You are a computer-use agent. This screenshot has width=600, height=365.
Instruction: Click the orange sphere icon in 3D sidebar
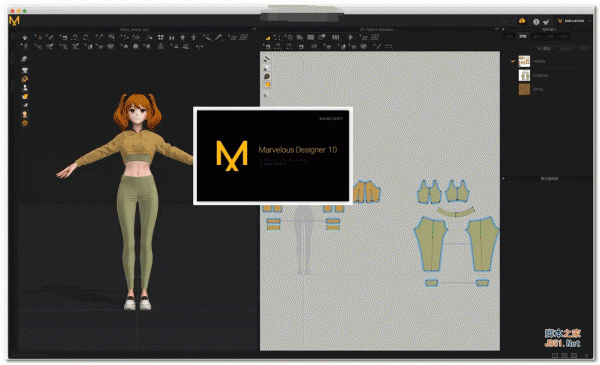click(25, 123)
